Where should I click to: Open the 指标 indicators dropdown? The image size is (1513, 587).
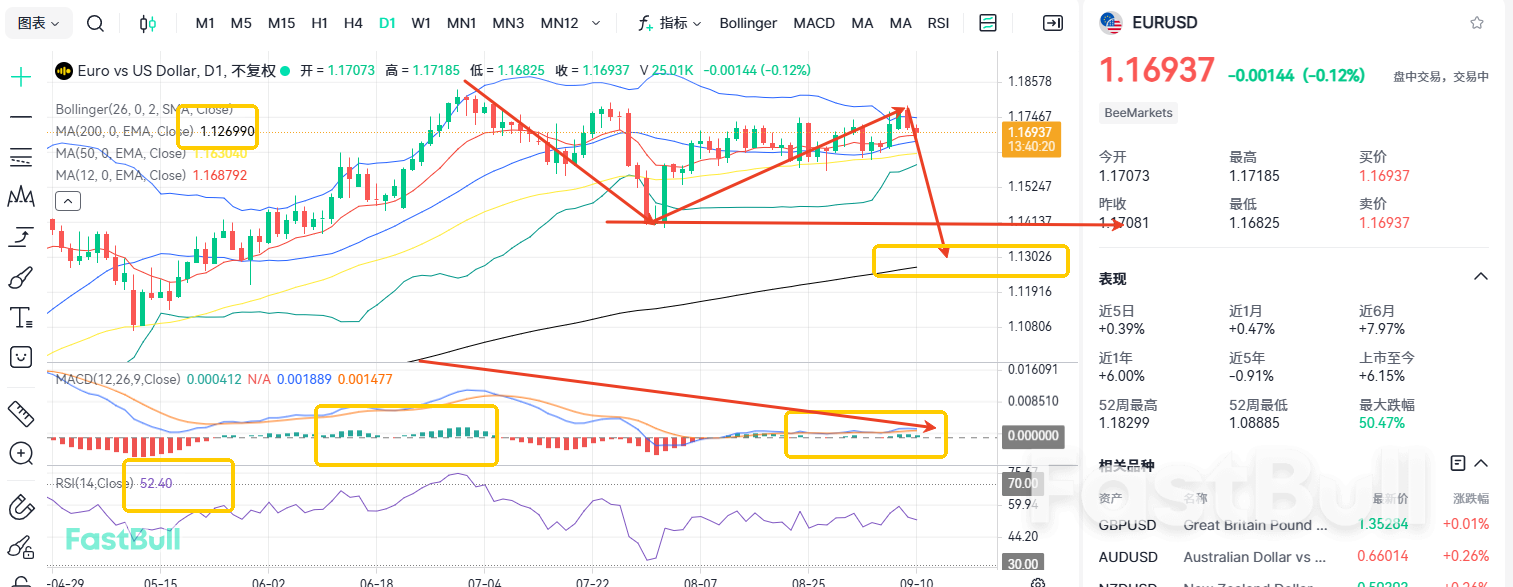coord(670,23)
